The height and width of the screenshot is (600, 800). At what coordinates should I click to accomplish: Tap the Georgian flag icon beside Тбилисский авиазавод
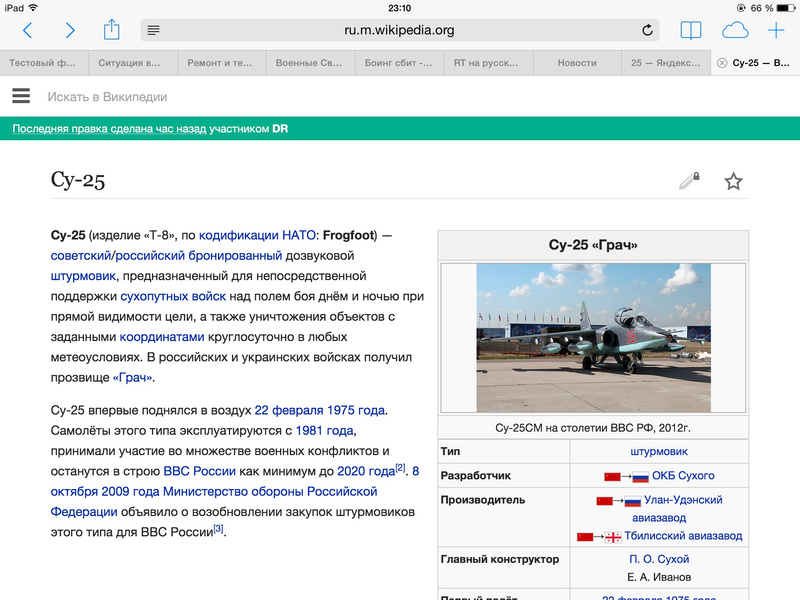(x=613, y=537)
